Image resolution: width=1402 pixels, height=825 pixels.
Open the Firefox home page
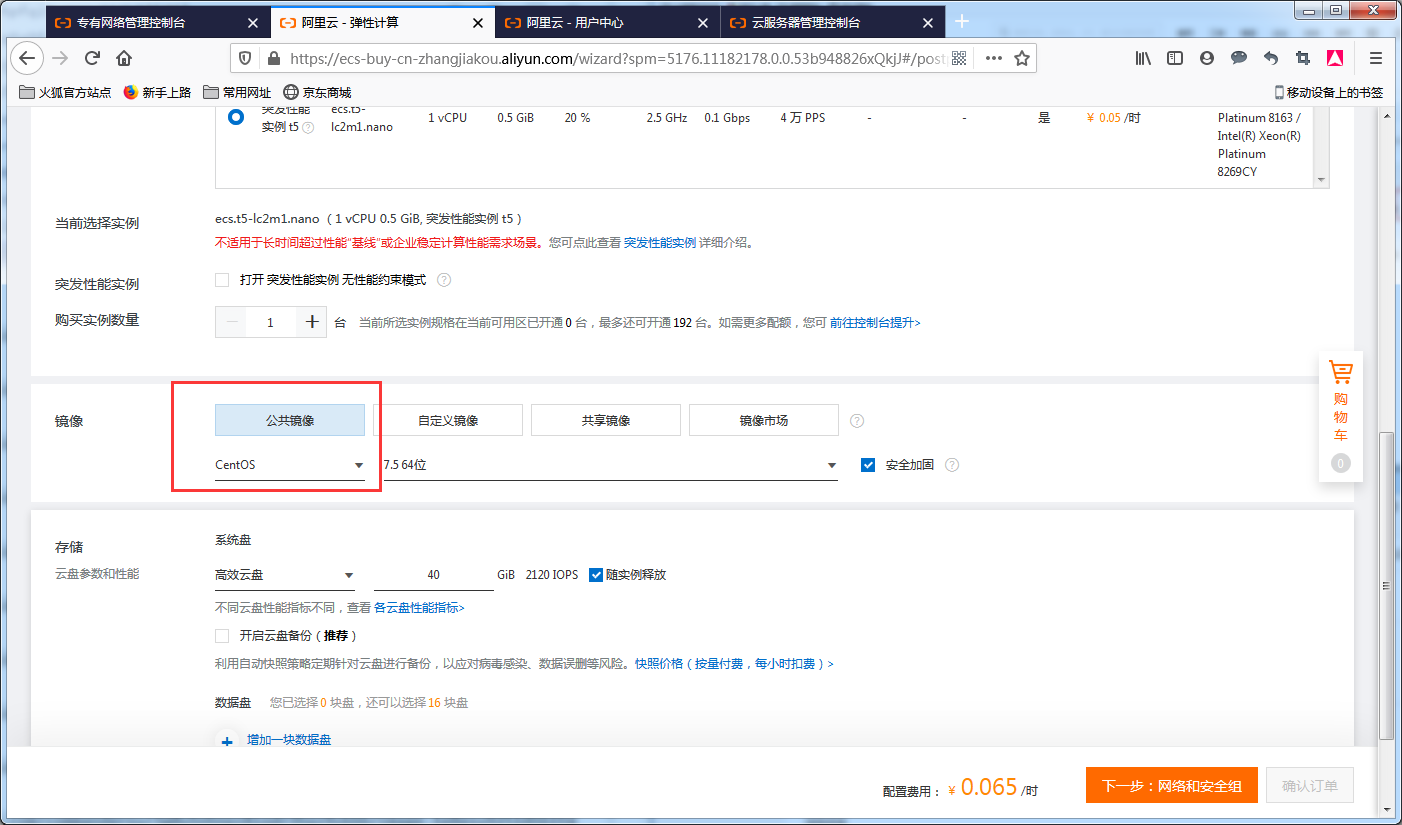[x=125, y=58]
